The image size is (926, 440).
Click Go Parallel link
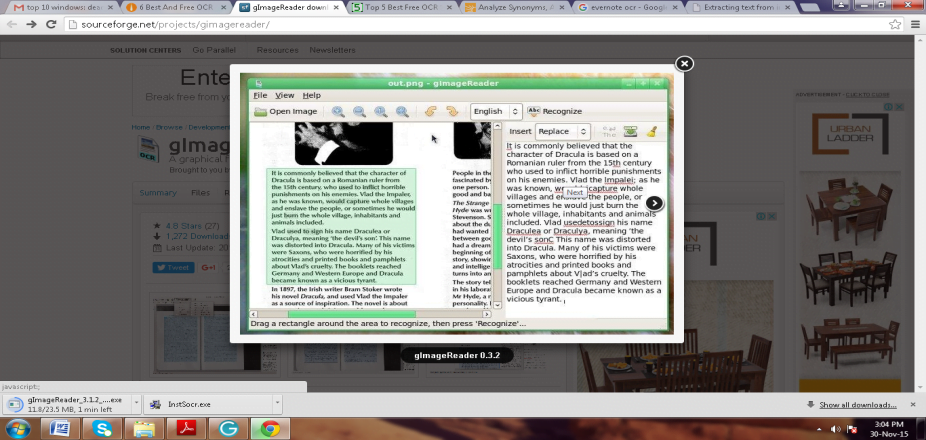tap(214, 50)
